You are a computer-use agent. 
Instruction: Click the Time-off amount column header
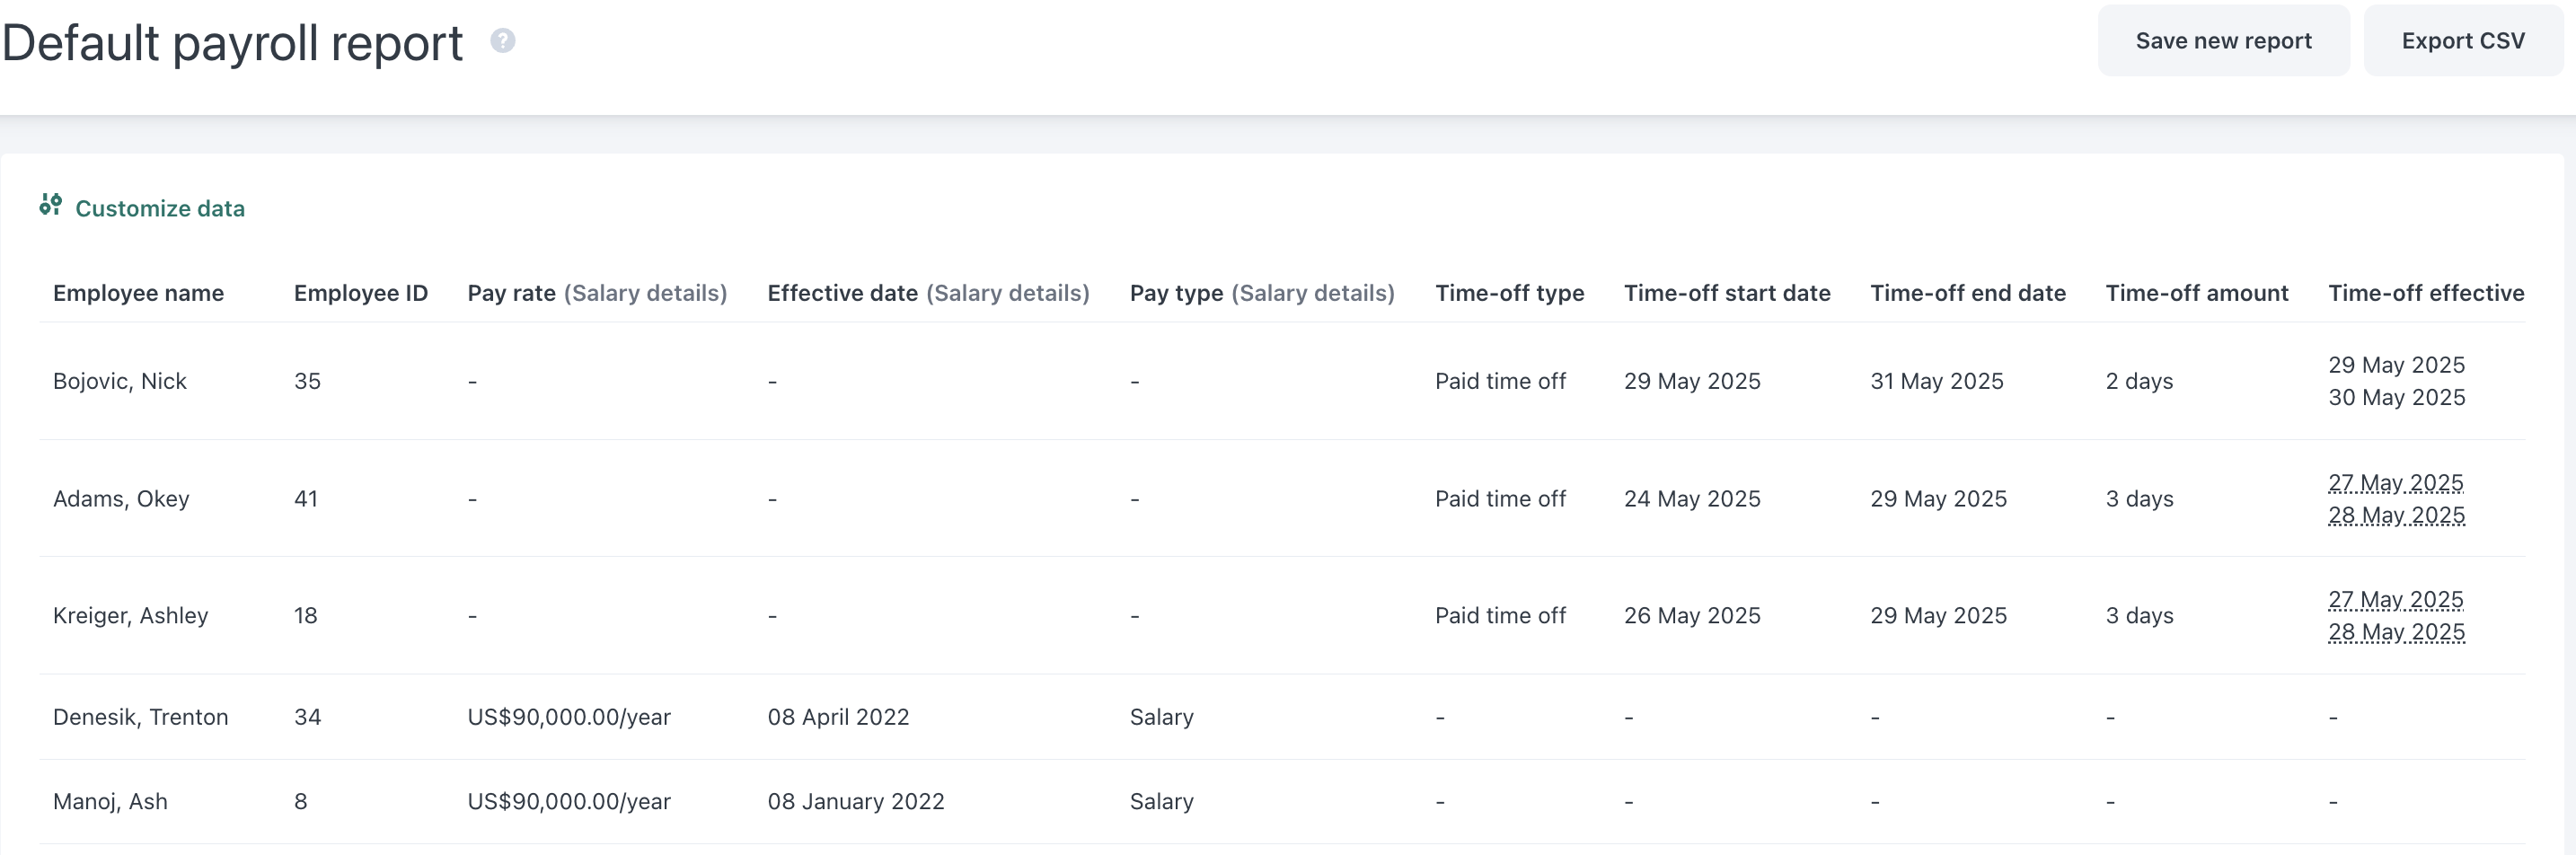coord(2197,293)
